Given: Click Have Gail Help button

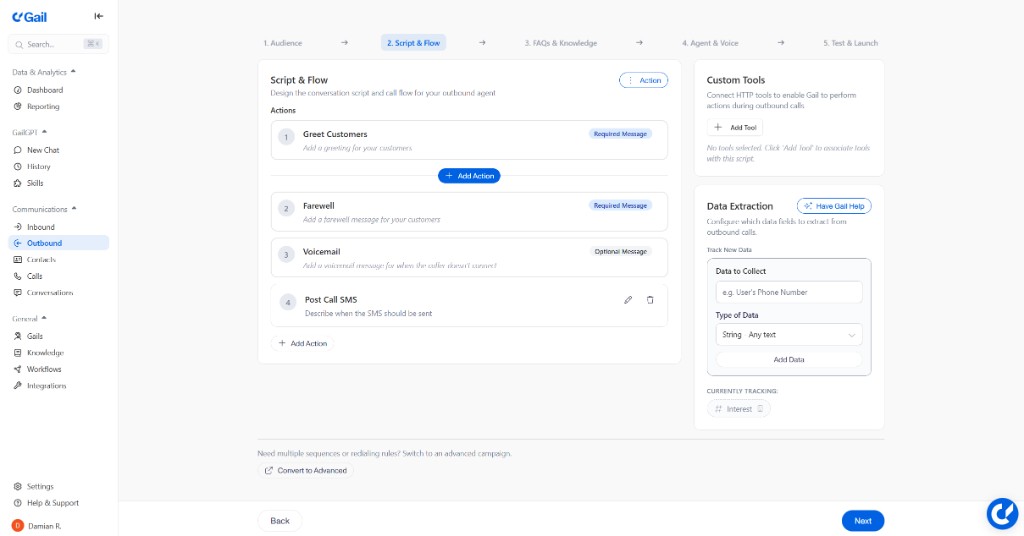Looking at the screenshot, I should click(834, 206).
